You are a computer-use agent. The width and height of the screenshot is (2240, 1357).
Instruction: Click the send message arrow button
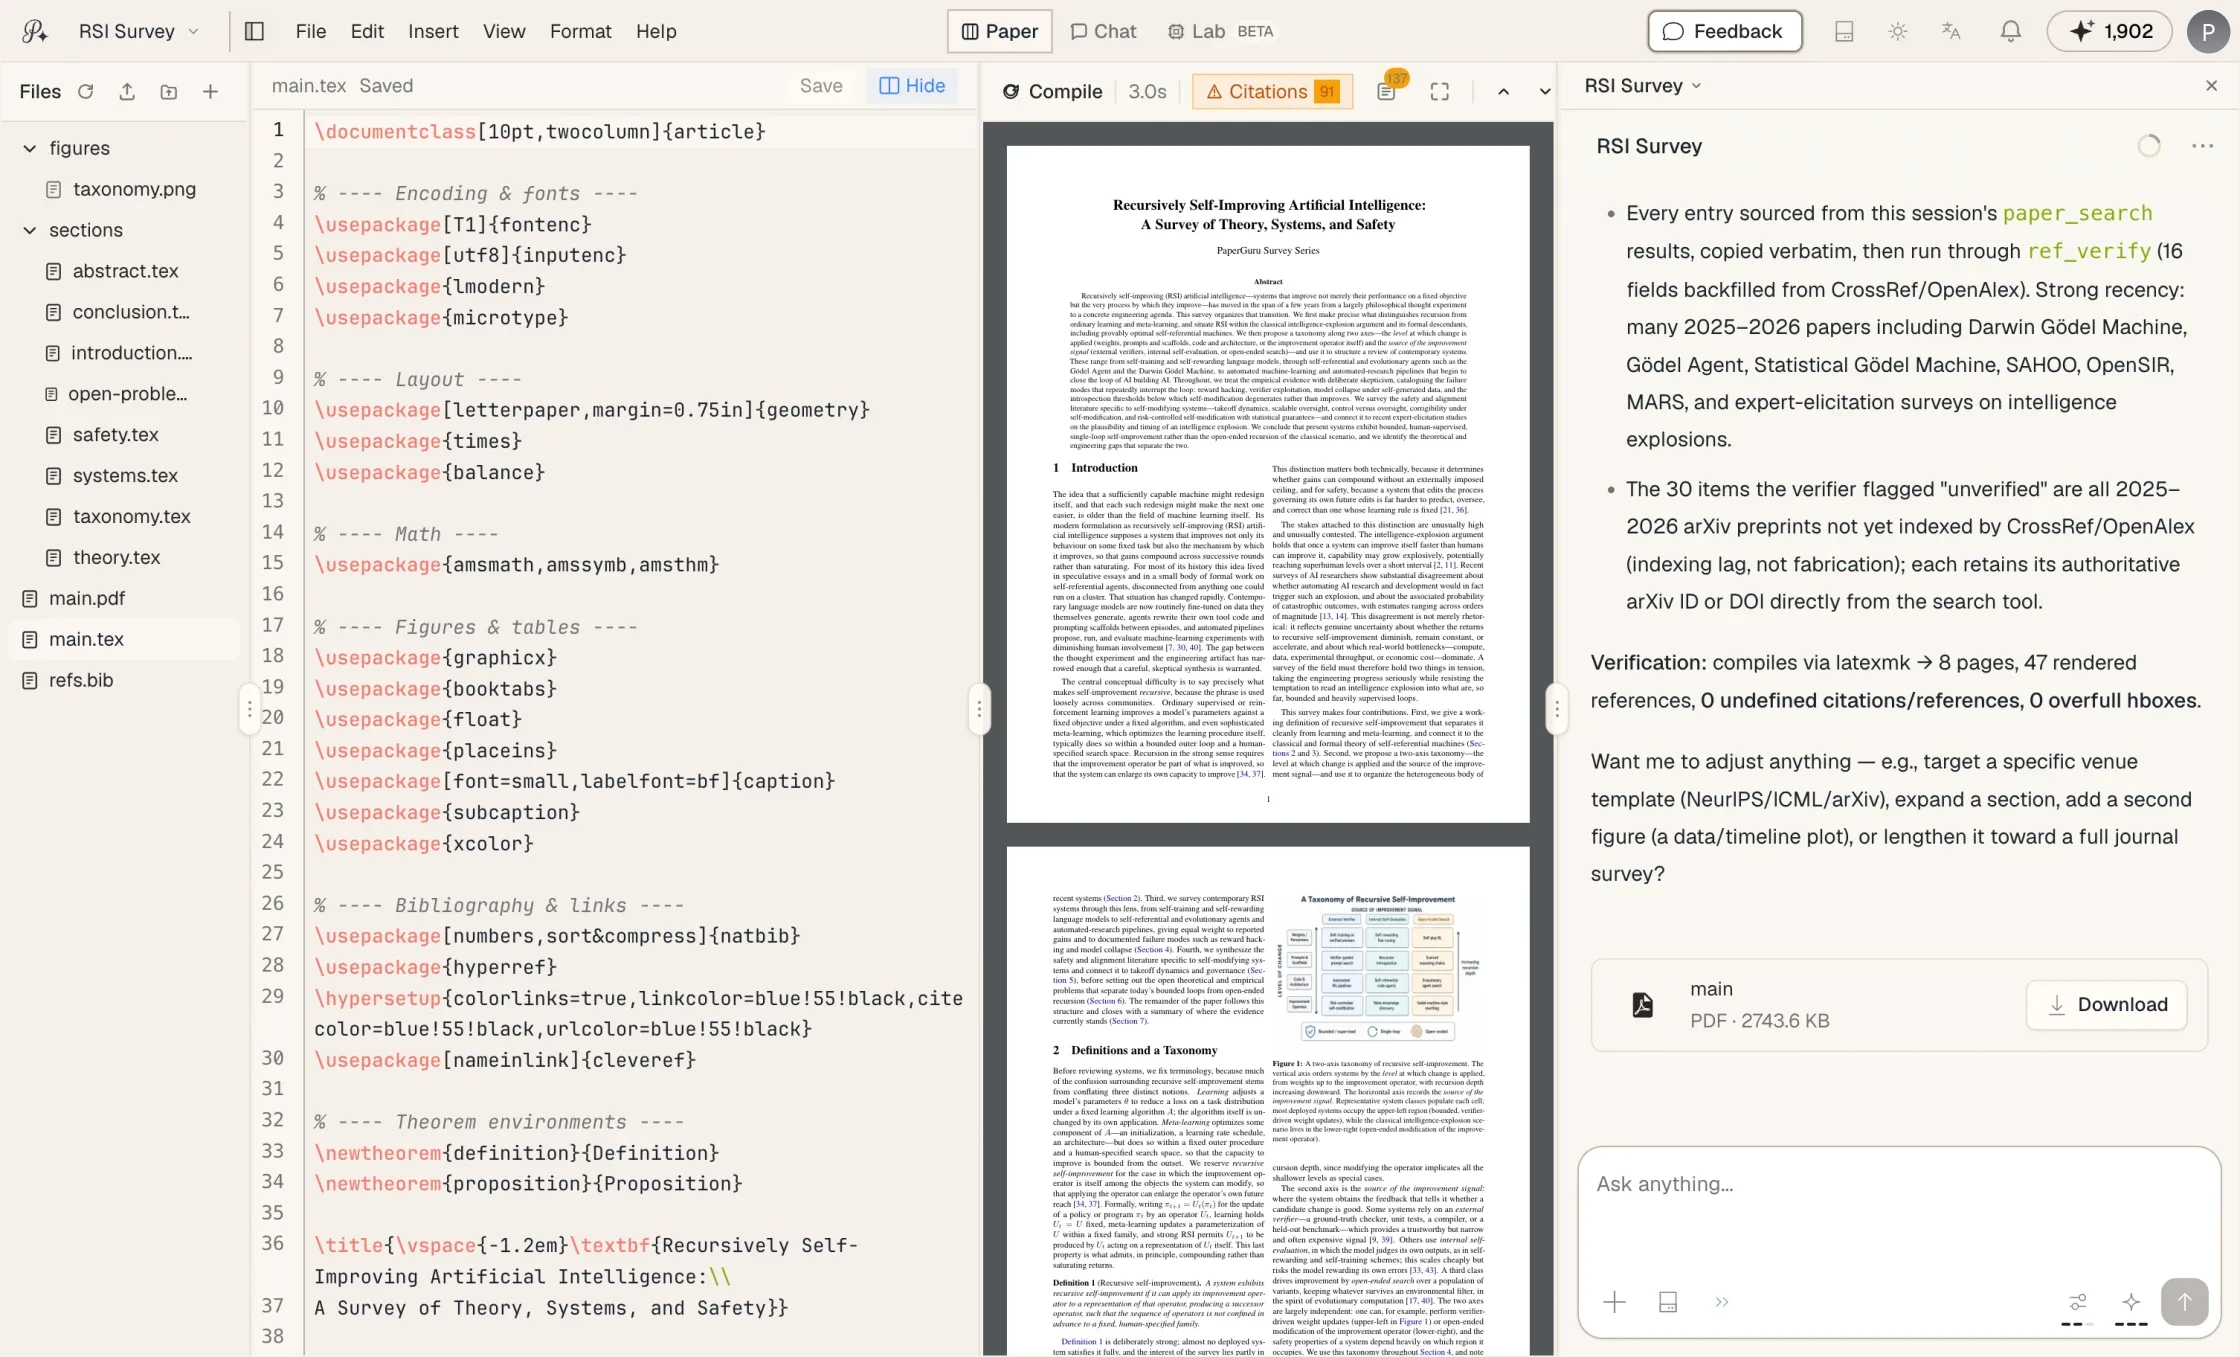click(2184, 1302)
